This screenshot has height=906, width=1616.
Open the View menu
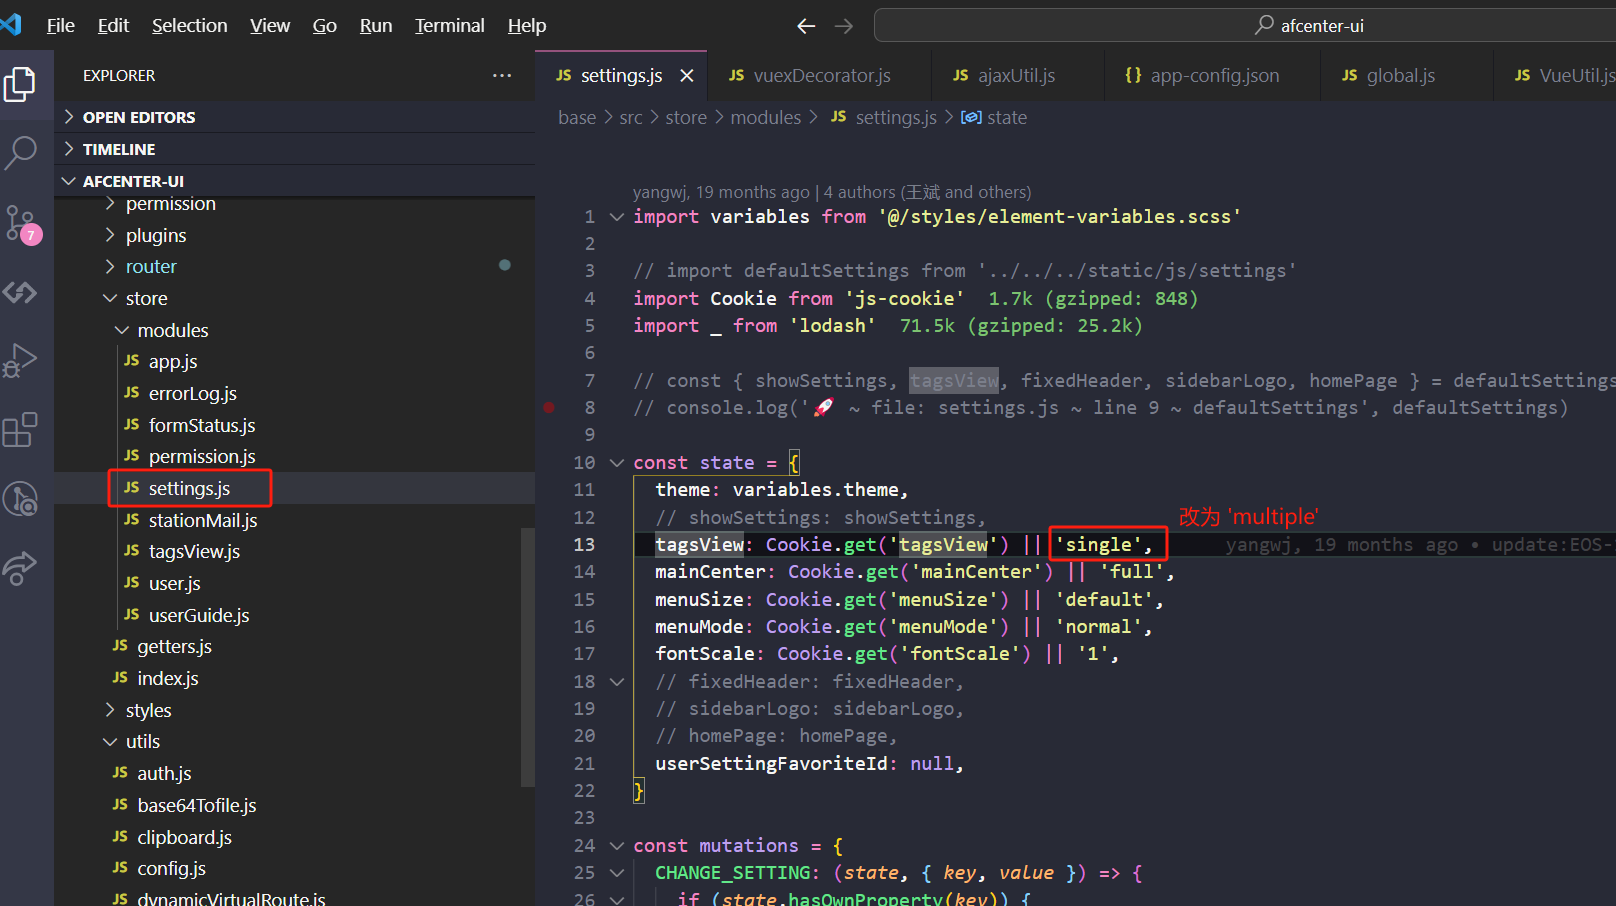(270, 26)
